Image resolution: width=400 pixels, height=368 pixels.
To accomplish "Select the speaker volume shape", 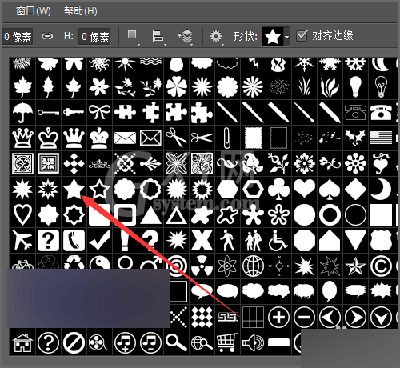I will (253, 342).
